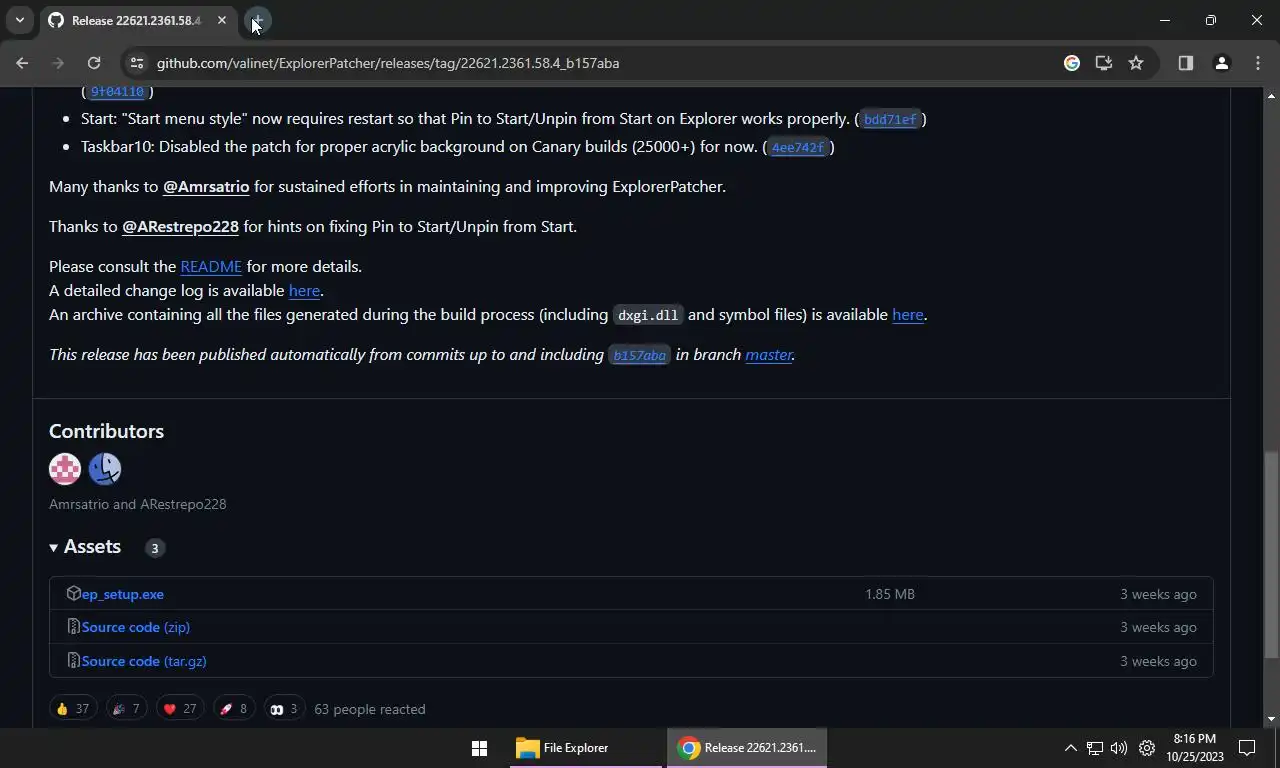Open the README link
Screen dimensions: 1280x768
(211, 266)
